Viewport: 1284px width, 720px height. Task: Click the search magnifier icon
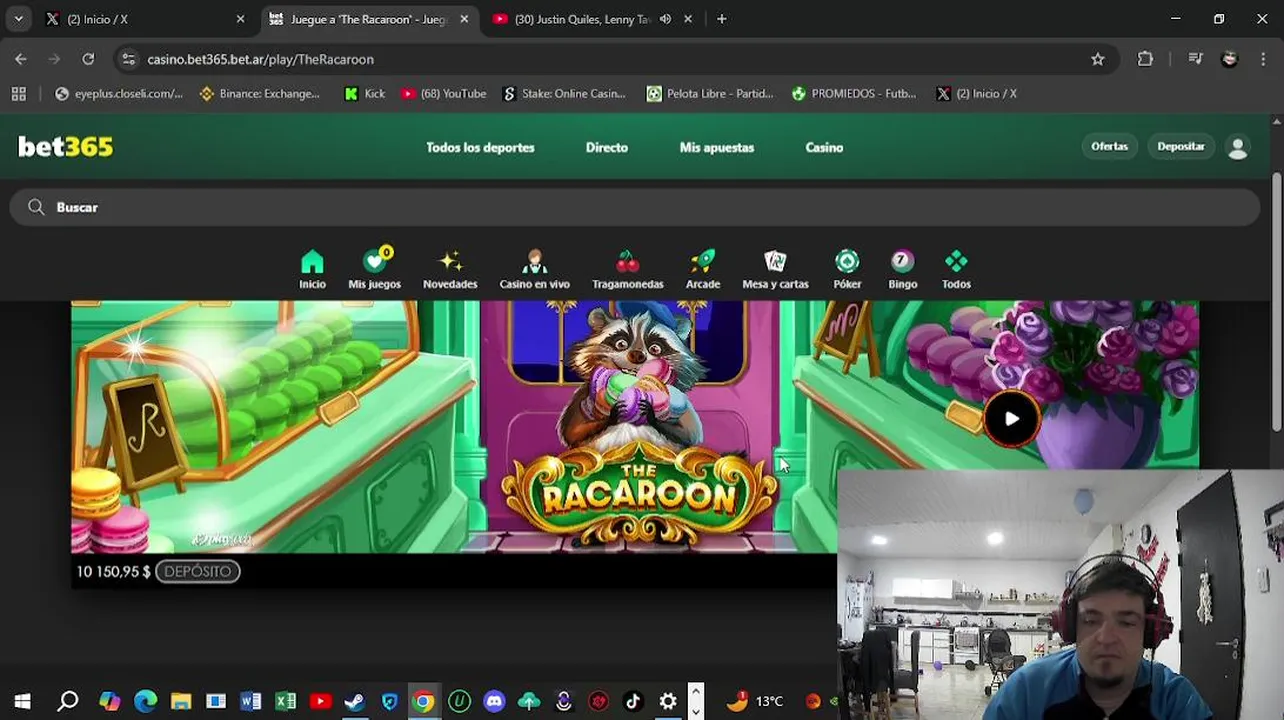point(36,207)
